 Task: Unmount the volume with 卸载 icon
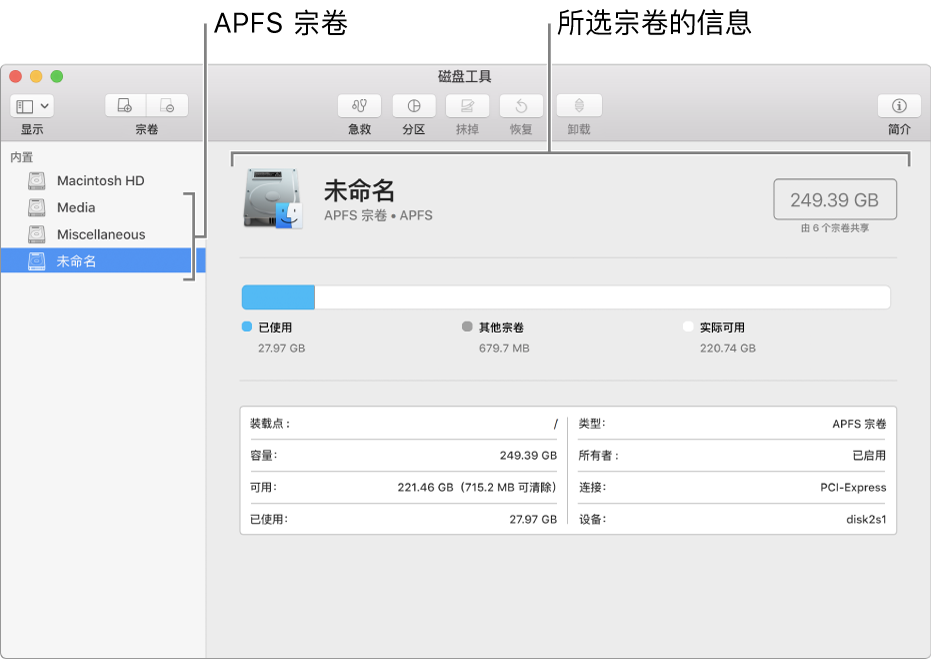[x=578, y=105]
